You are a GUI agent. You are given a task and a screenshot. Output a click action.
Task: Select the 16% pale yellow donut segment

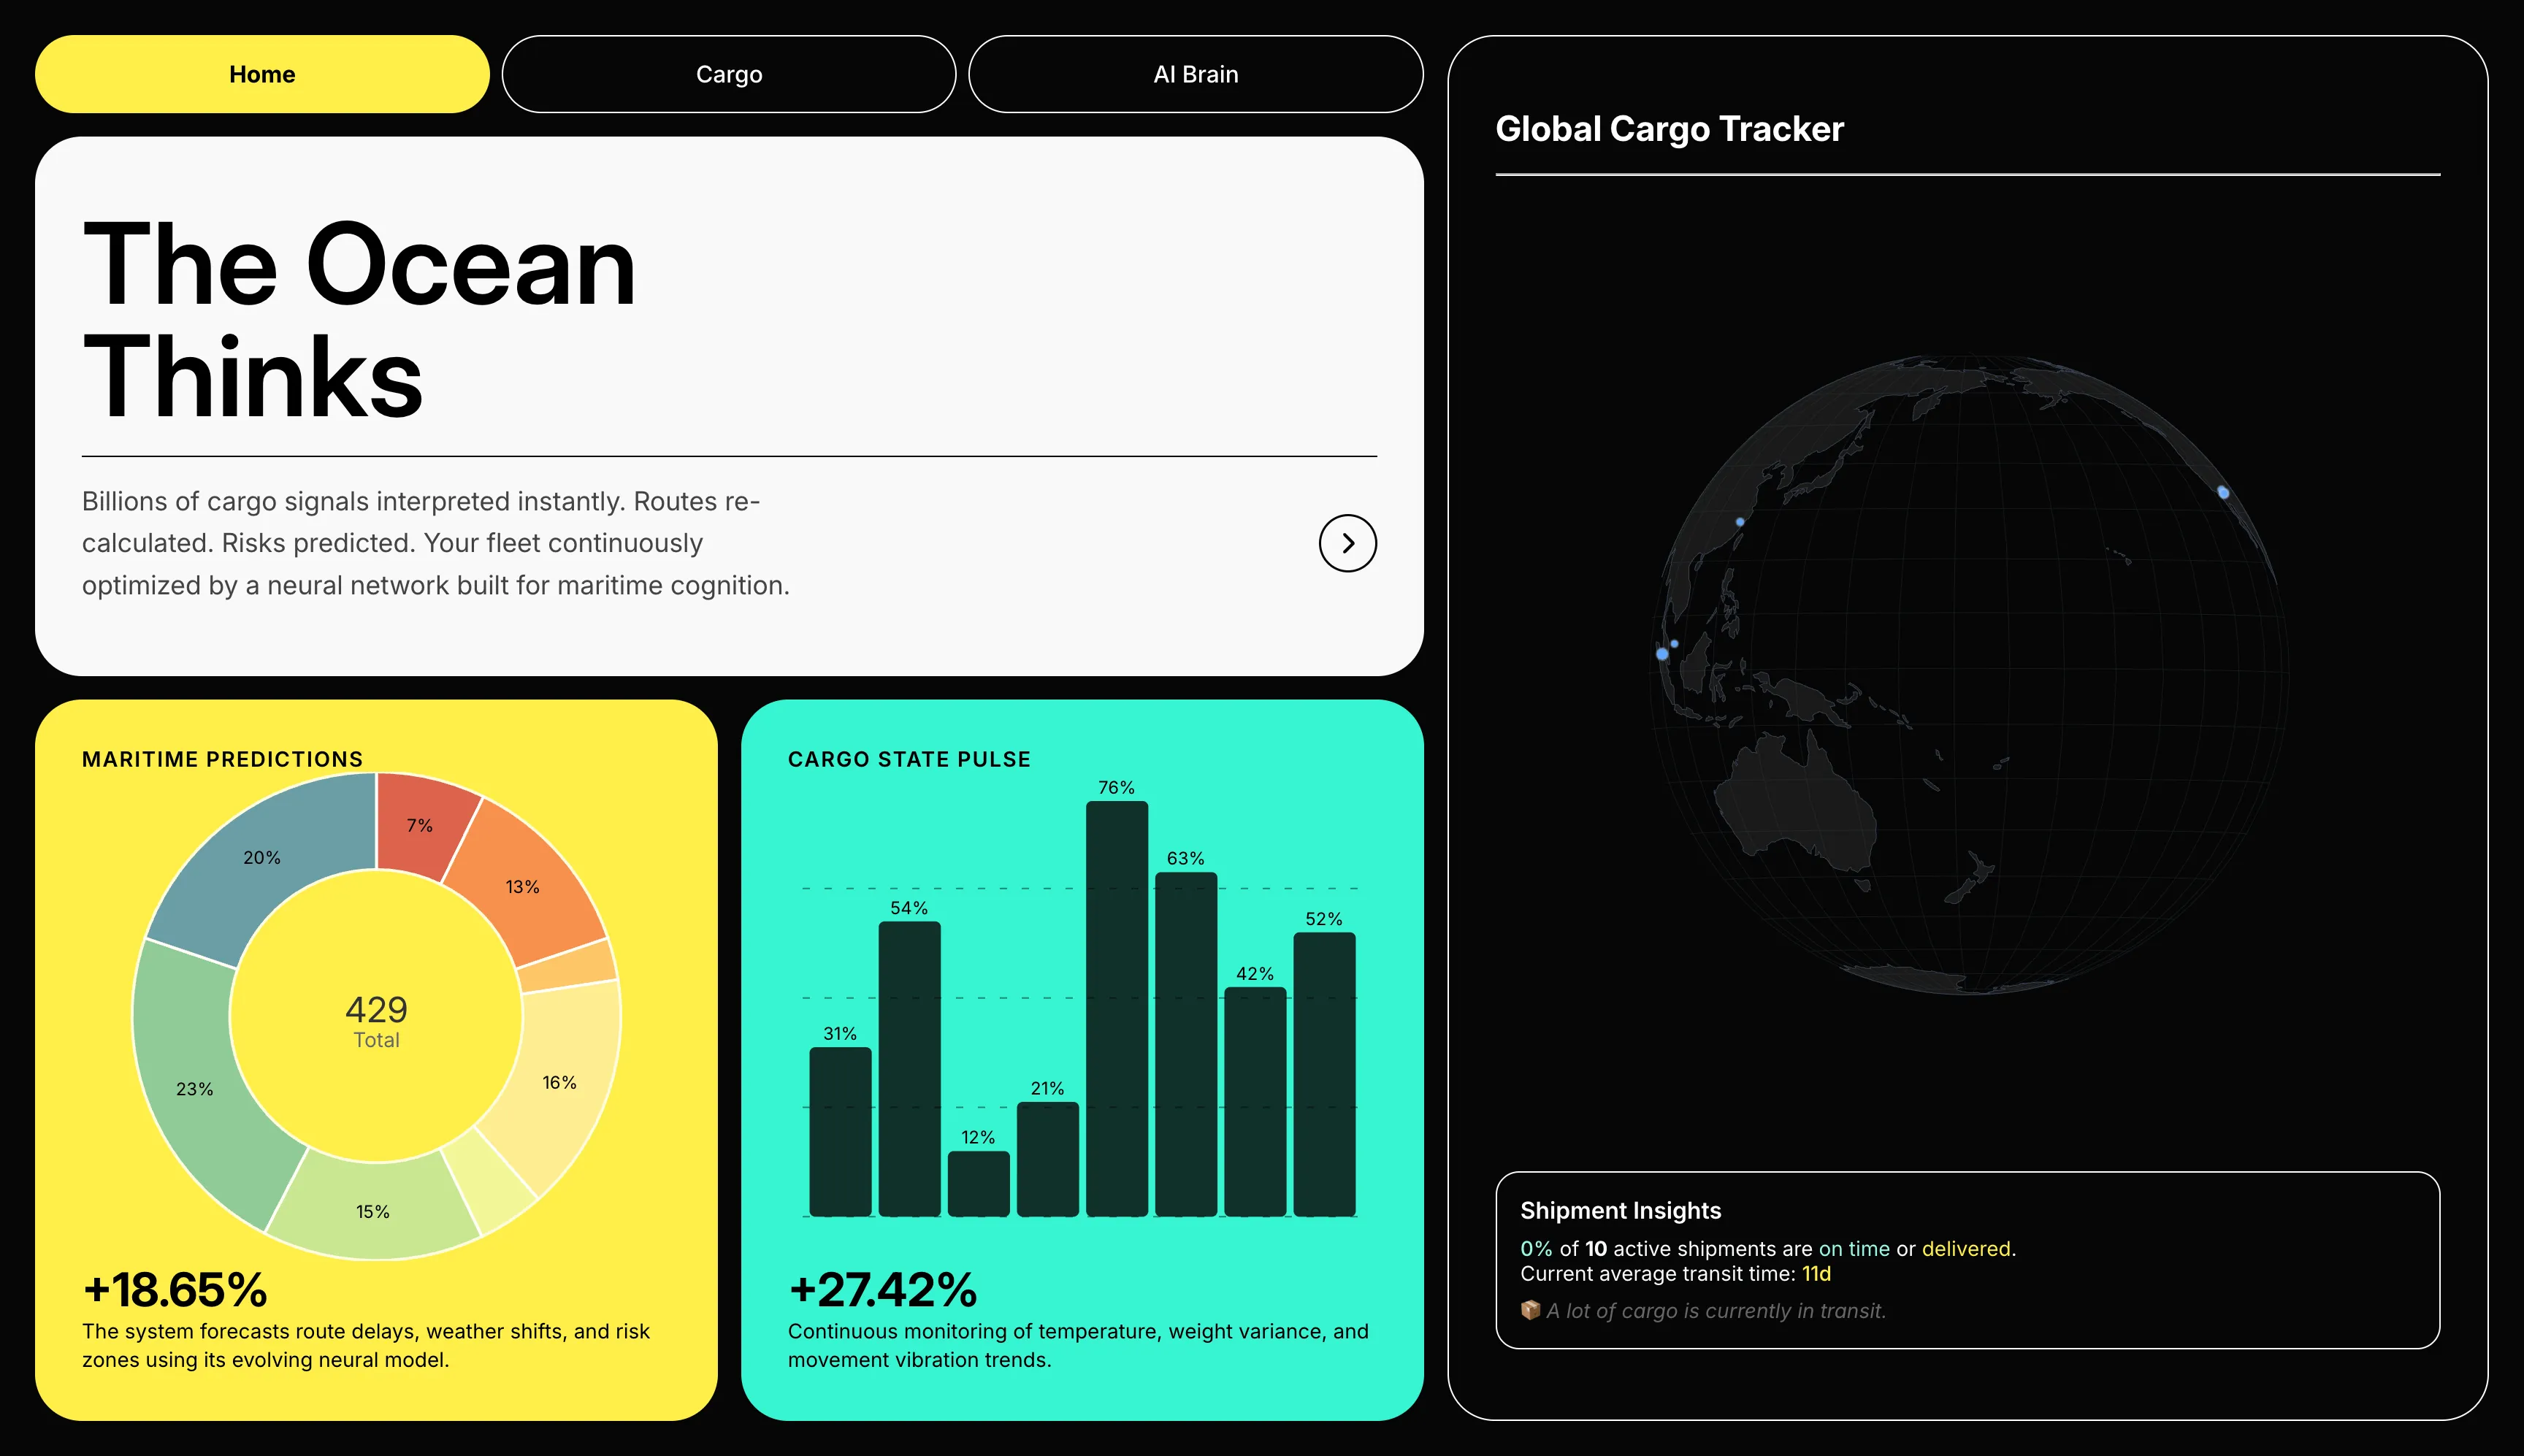coord(560,1082)
